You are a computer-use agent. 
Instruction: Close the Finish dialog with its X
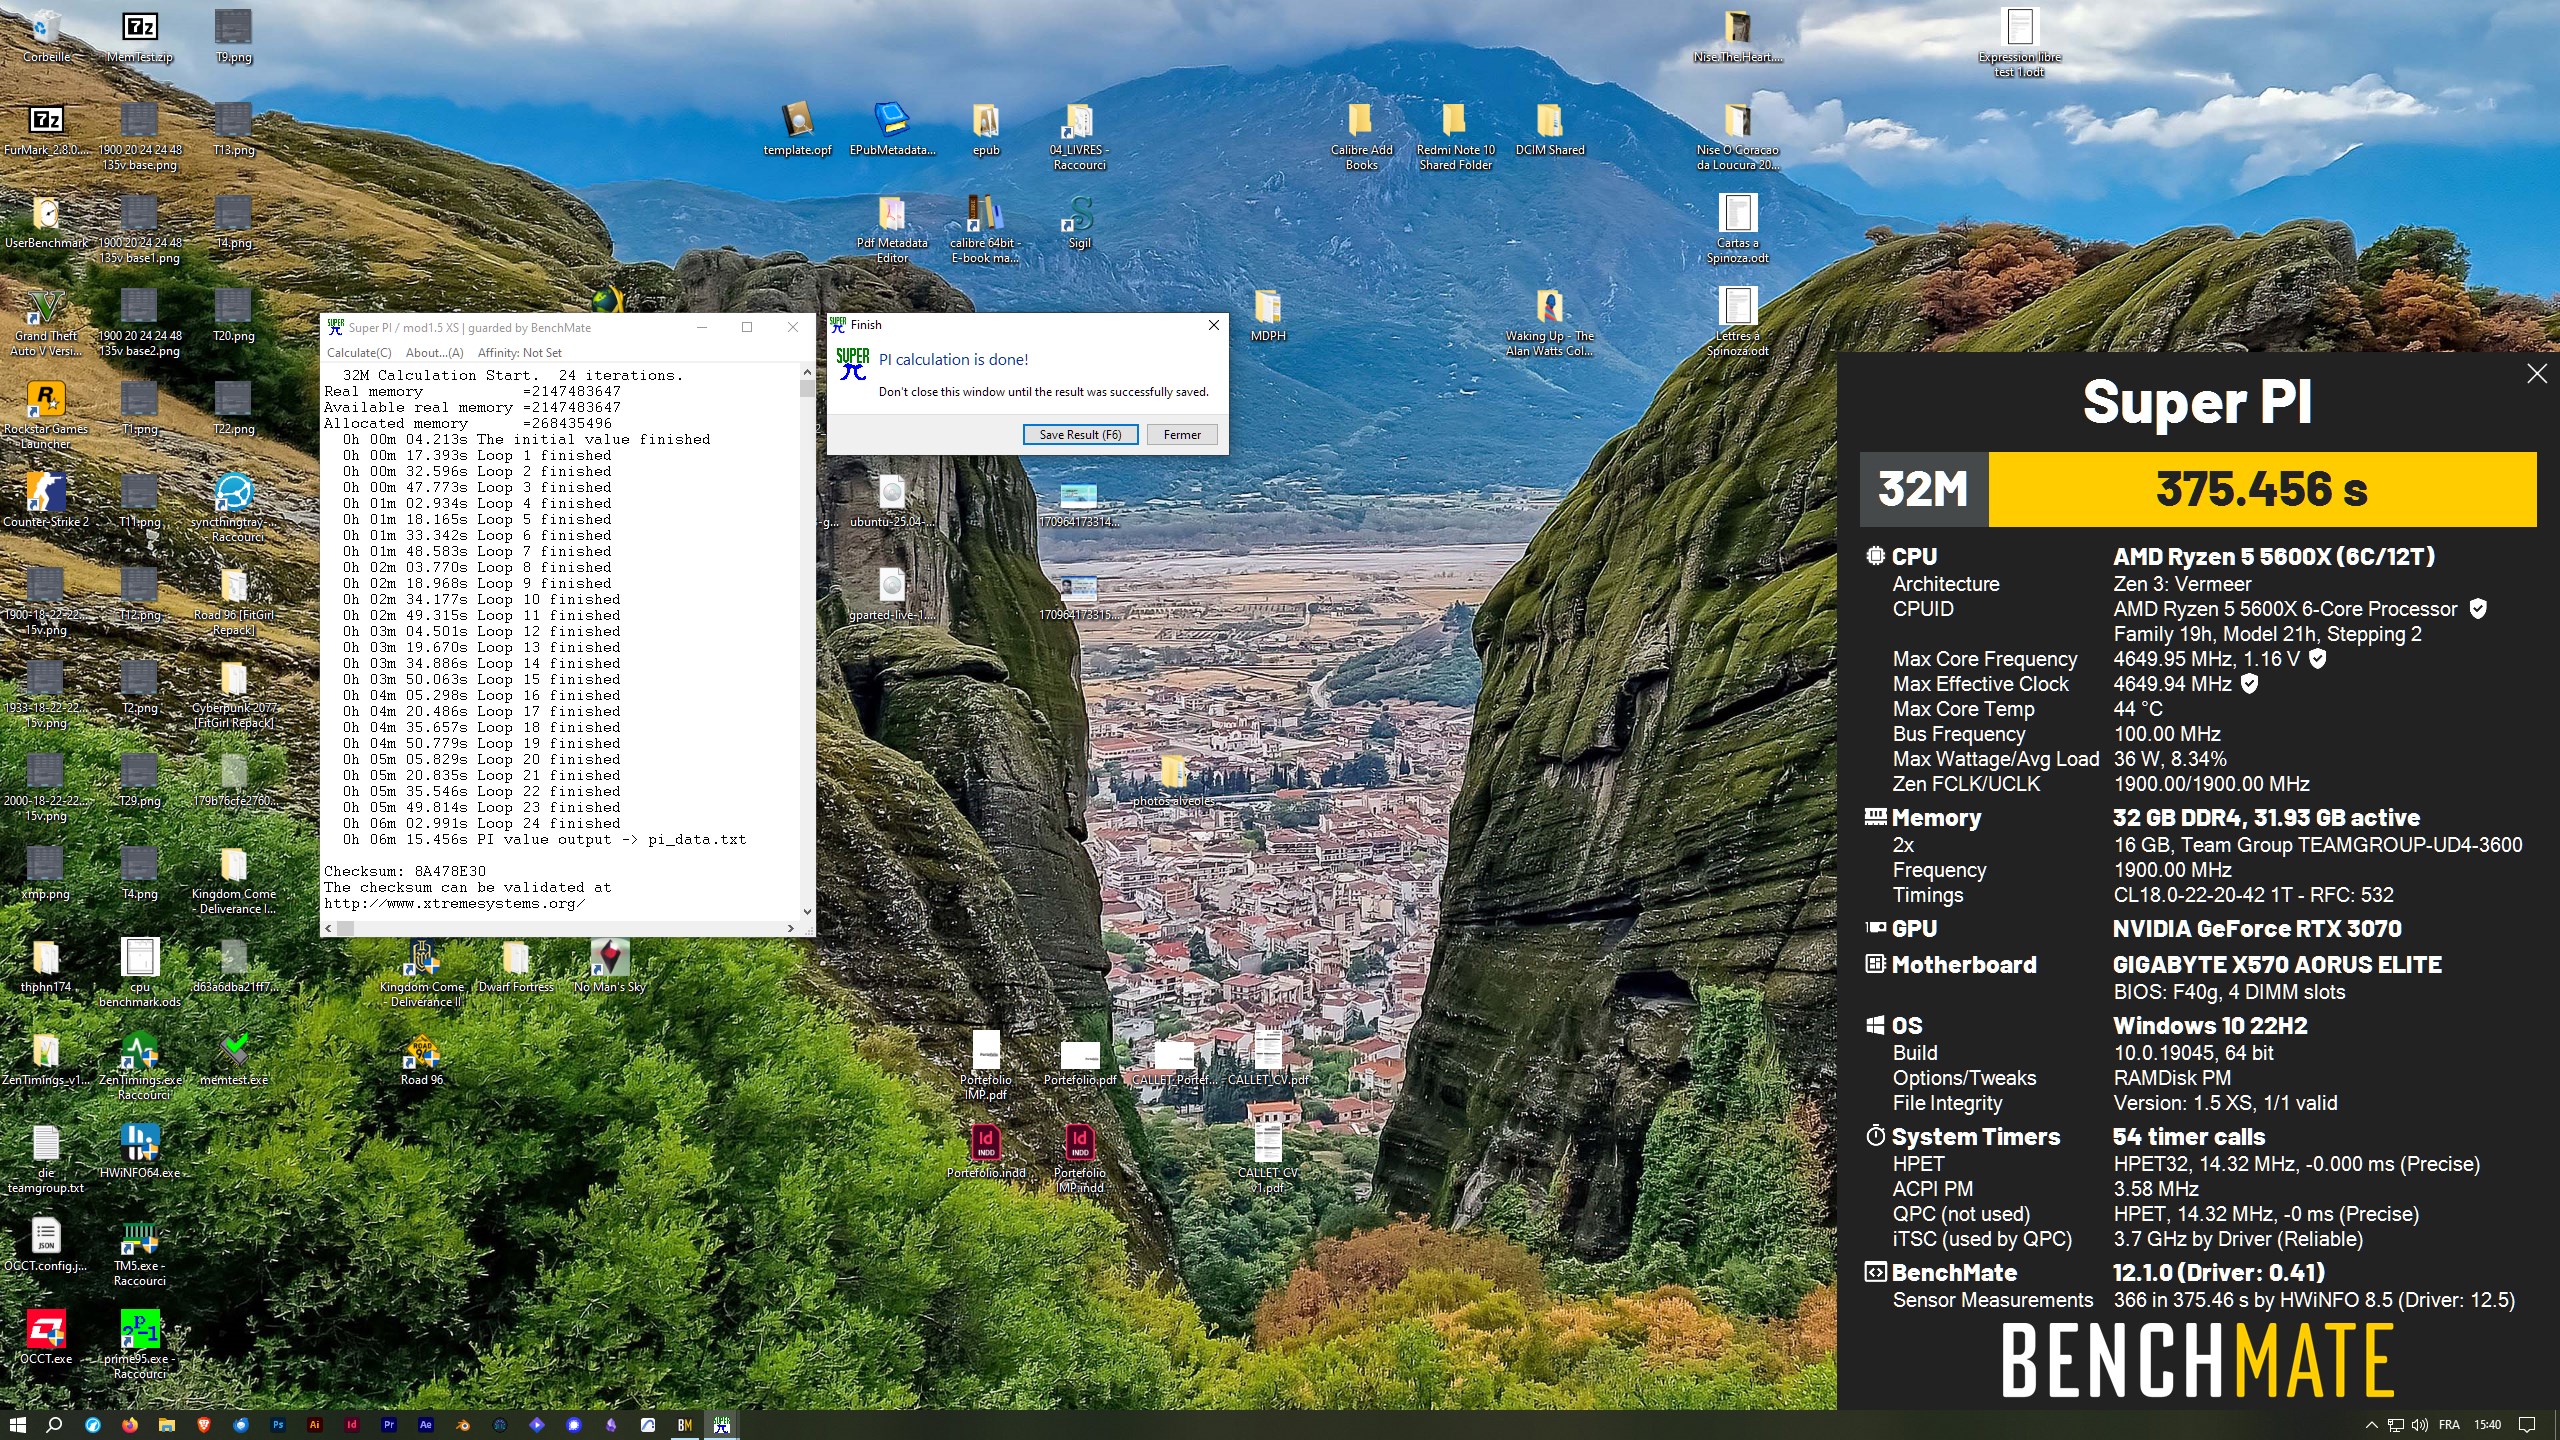point(1213,325)
